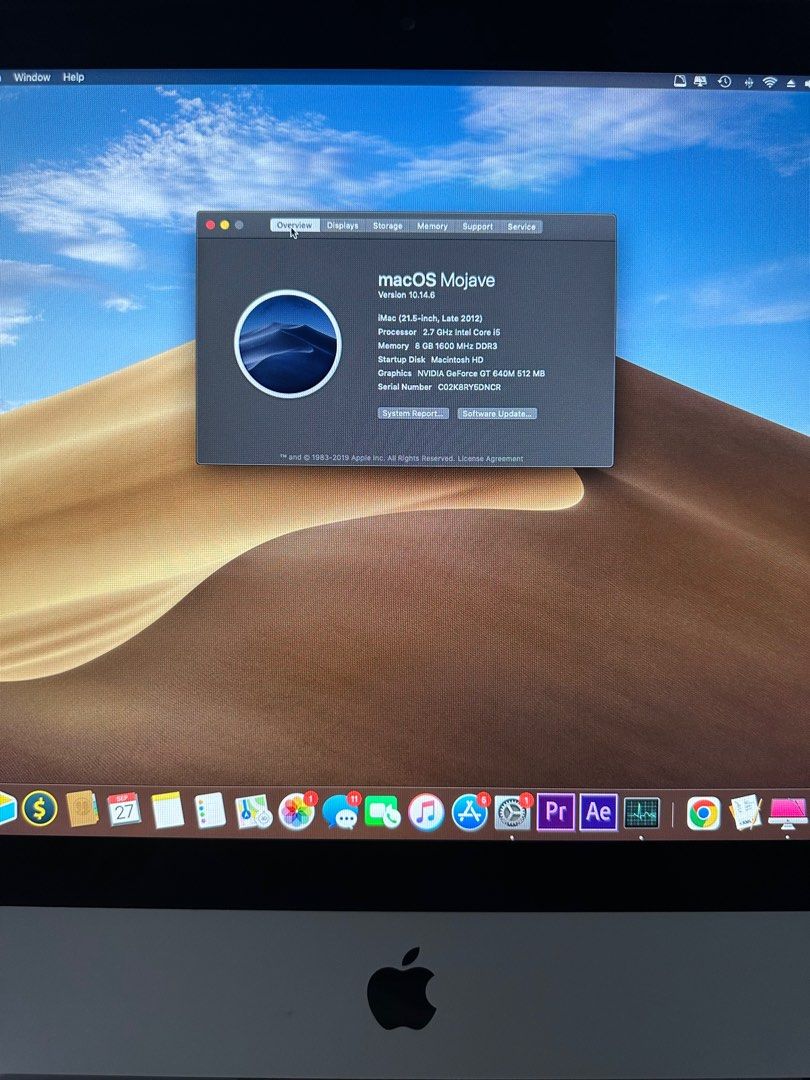
Task: Click the Macintosh HD startup disk text
Action: (457, 360)
